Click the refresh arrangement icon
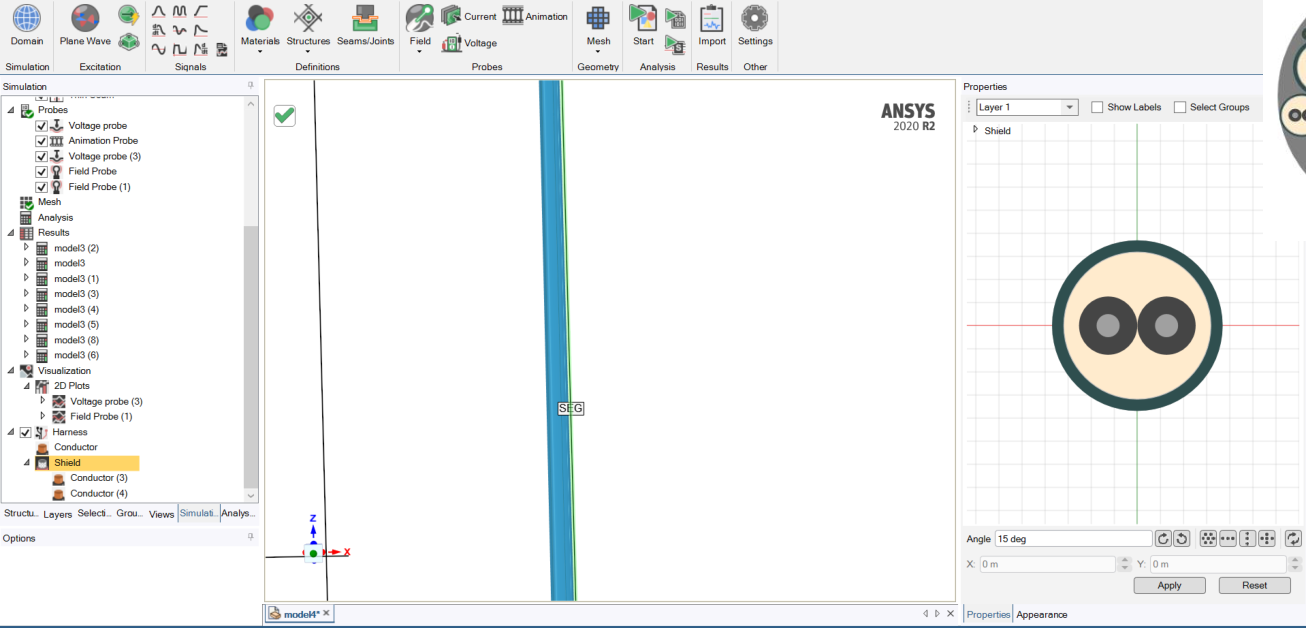Screen dimensions: 1306x628 (1293, 539)
